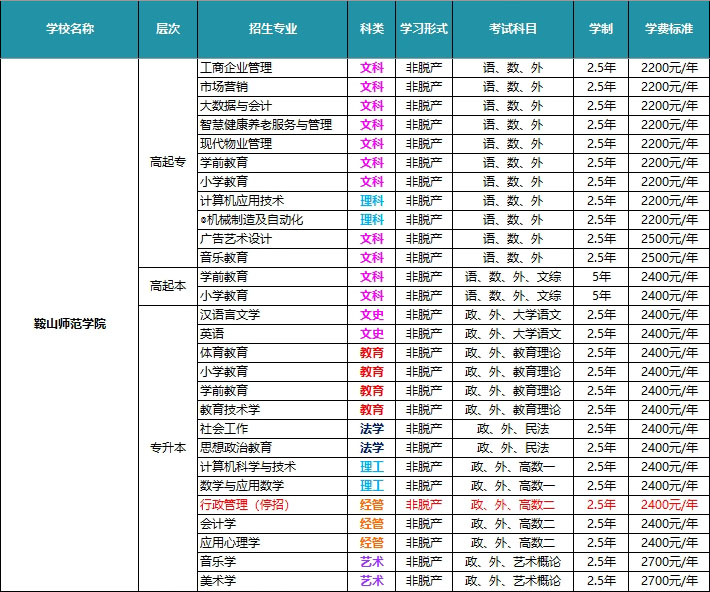710x592 pixels.
Task: Click the 大数据与会计 major cell
Action: 273,106
